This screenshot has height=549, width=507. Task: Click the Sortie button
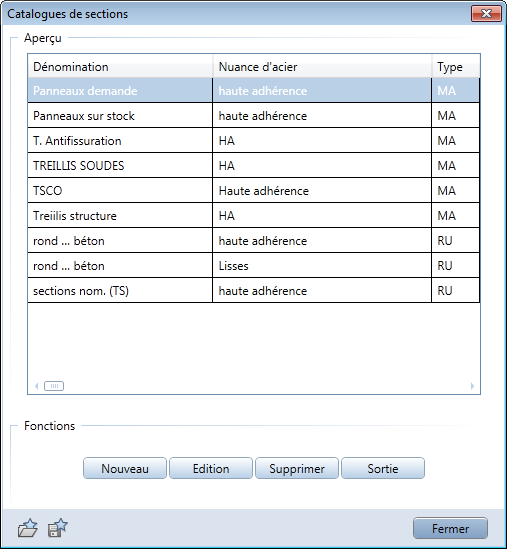point(383,468)
